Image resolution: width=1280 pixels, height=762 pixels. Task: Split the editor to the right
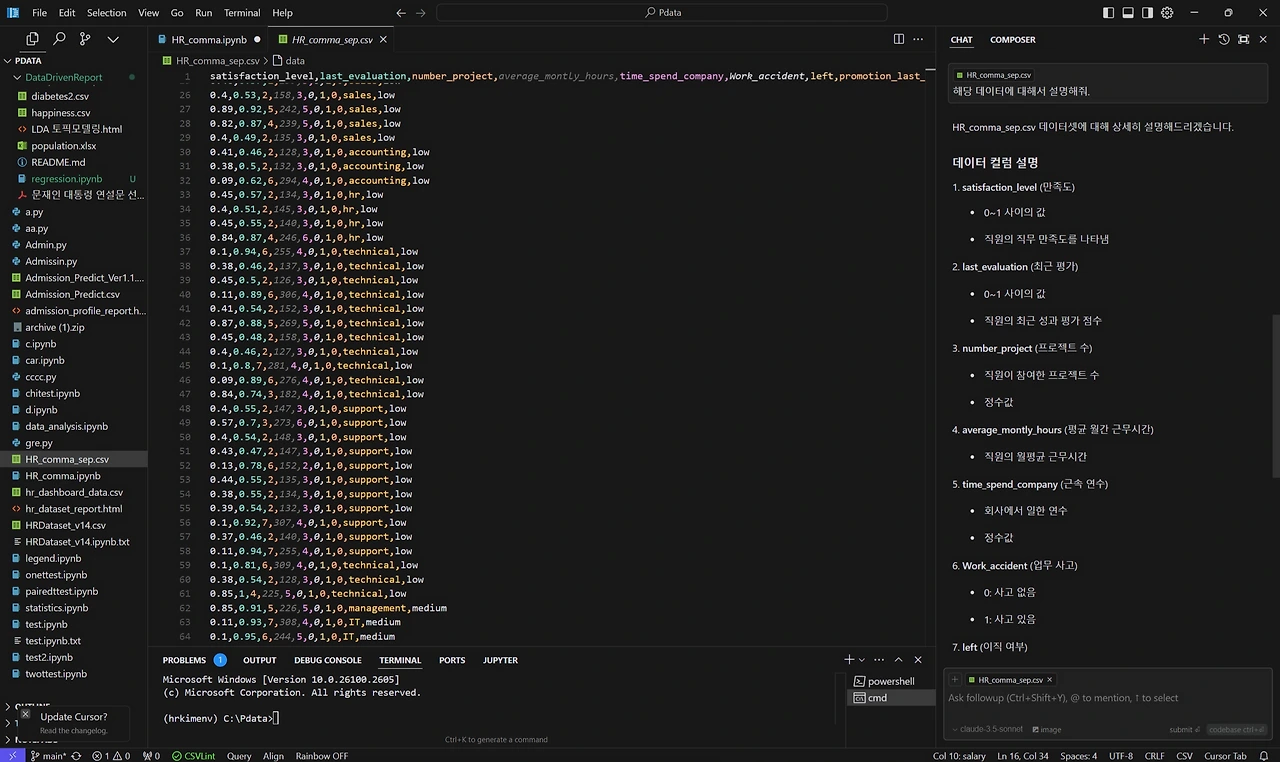(x=899, y=39)
